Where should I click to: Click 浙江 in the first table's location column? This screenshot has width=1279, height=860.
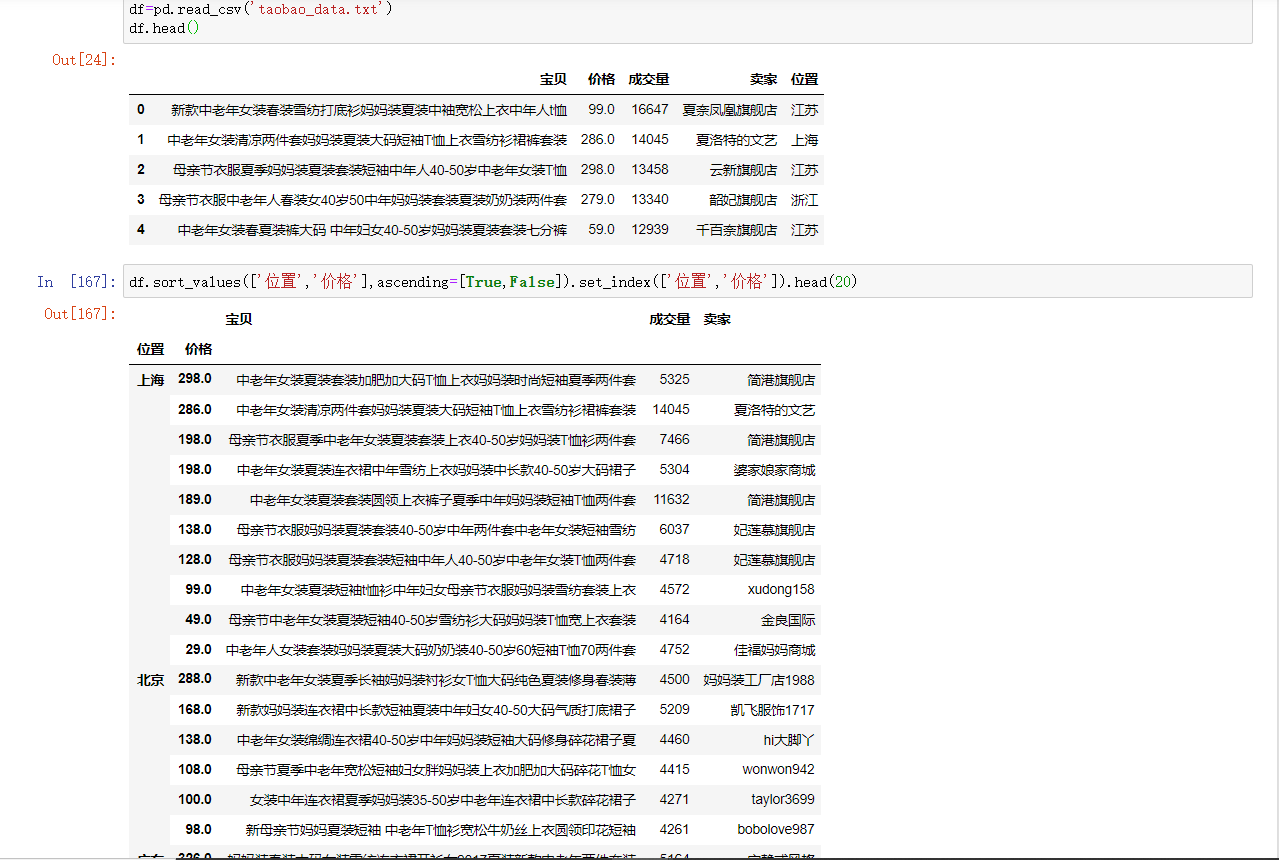tap(804, 200)
